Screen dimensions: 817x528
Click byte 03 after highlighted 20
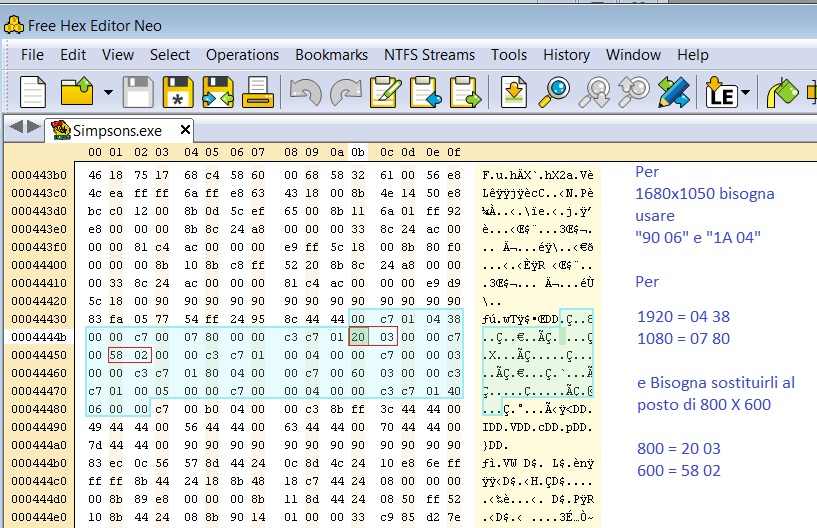(387, 337)
